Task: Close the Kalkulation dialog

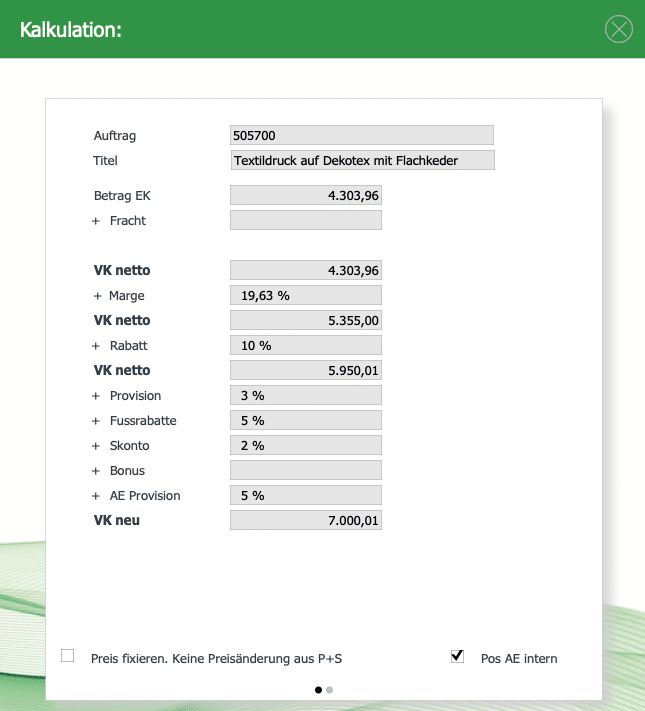Action: point(619,30)
